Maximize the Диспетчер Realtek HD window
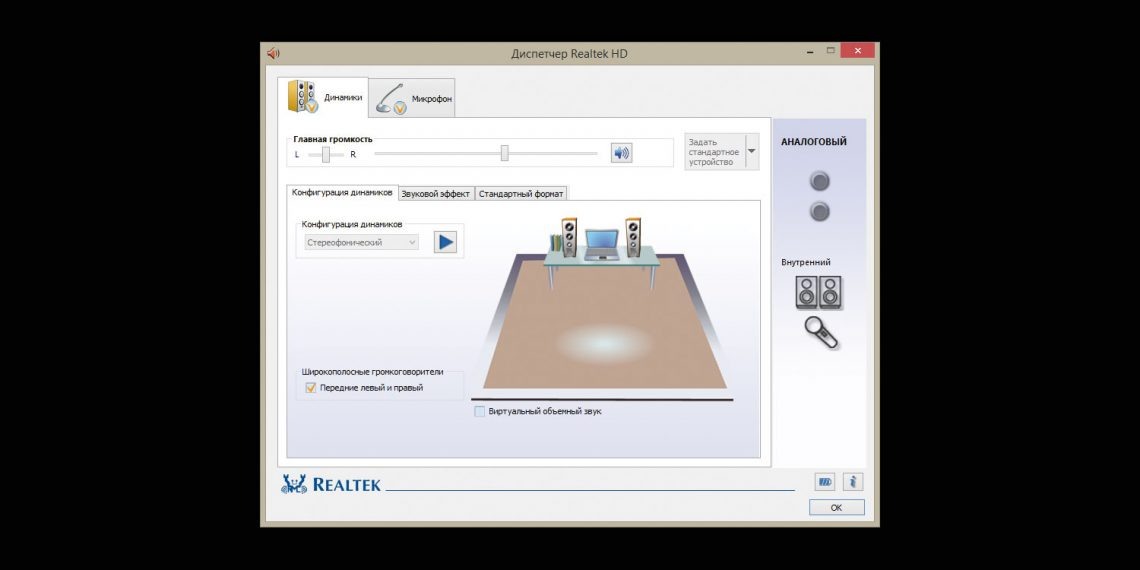Image resolution: width=1140 pixels, height=570 pixels. pyautogui.click(x=831, y=51)
